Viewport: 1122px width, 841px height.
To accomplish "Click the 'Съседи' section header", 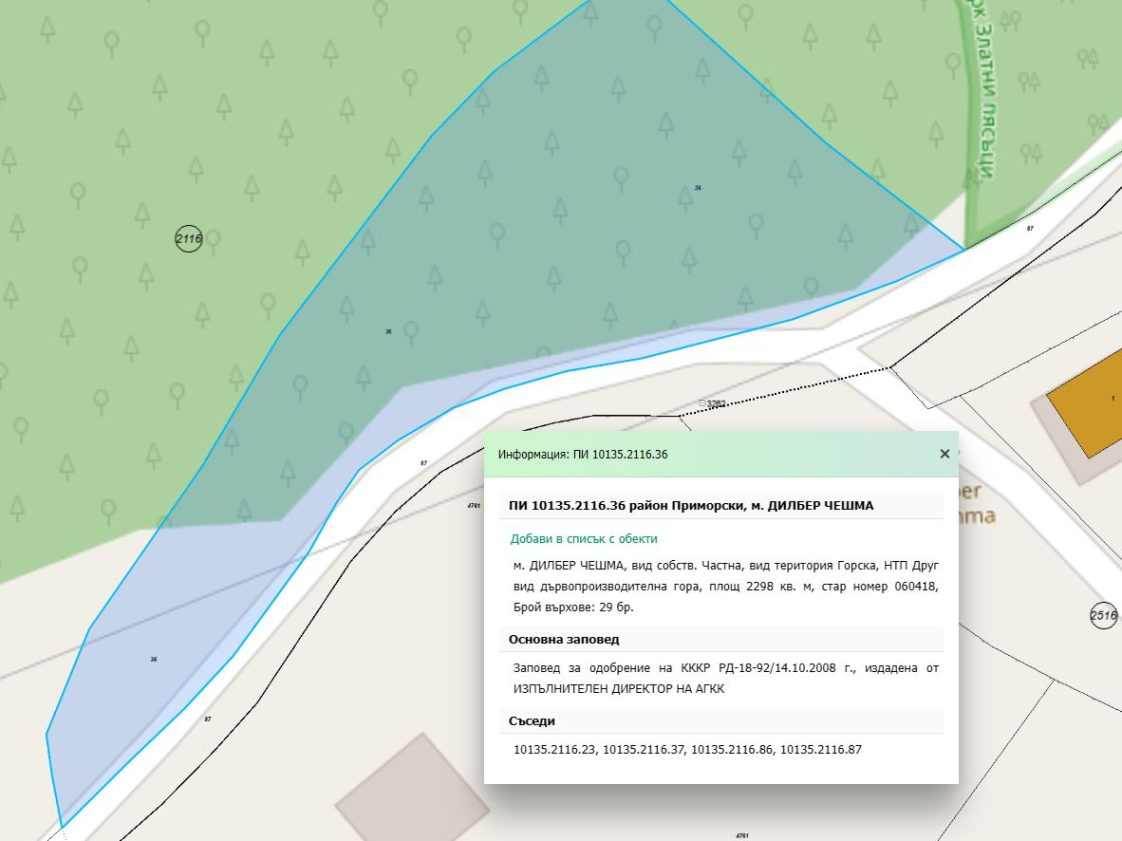I will pyautogui.click(x=532, y=720).
